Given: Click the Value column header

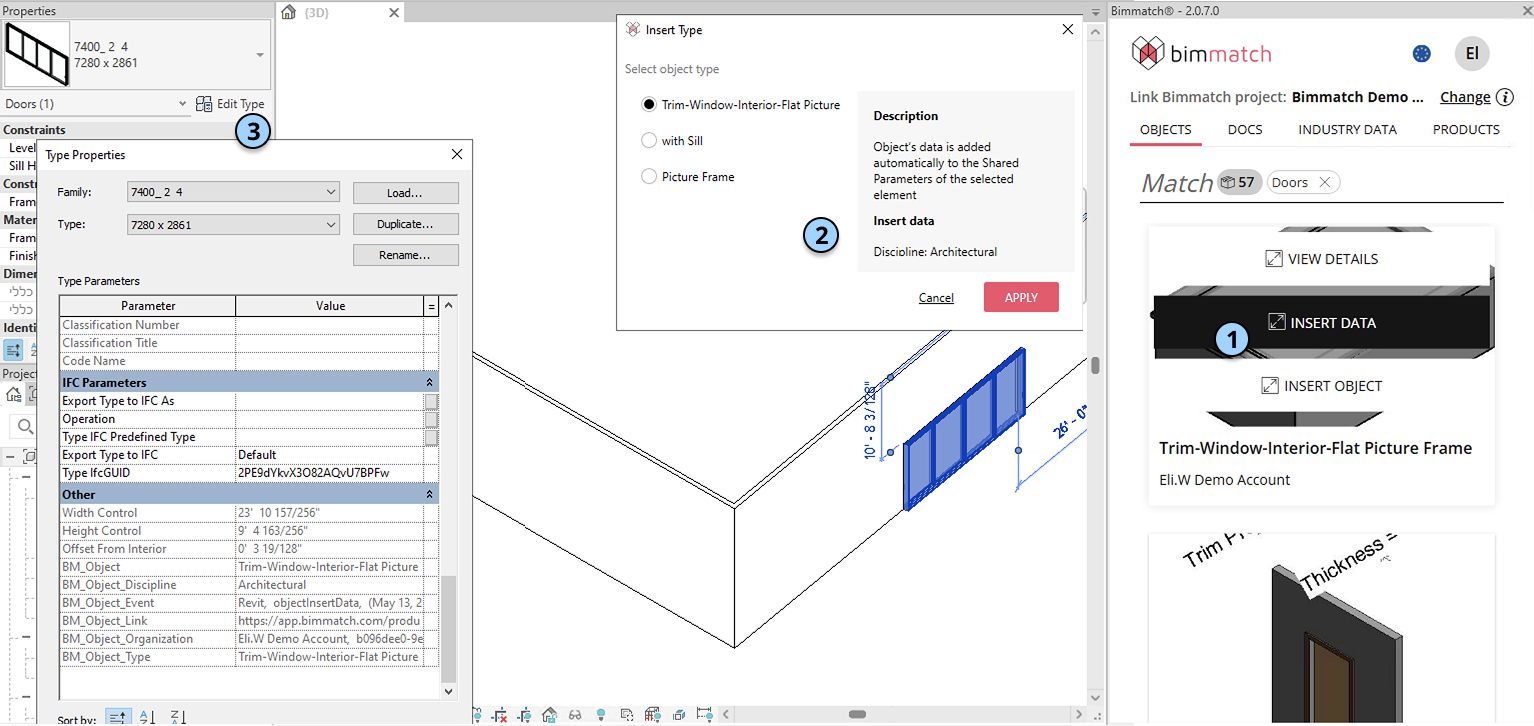Looking at the screenshot, I should (x=330, y=306).
